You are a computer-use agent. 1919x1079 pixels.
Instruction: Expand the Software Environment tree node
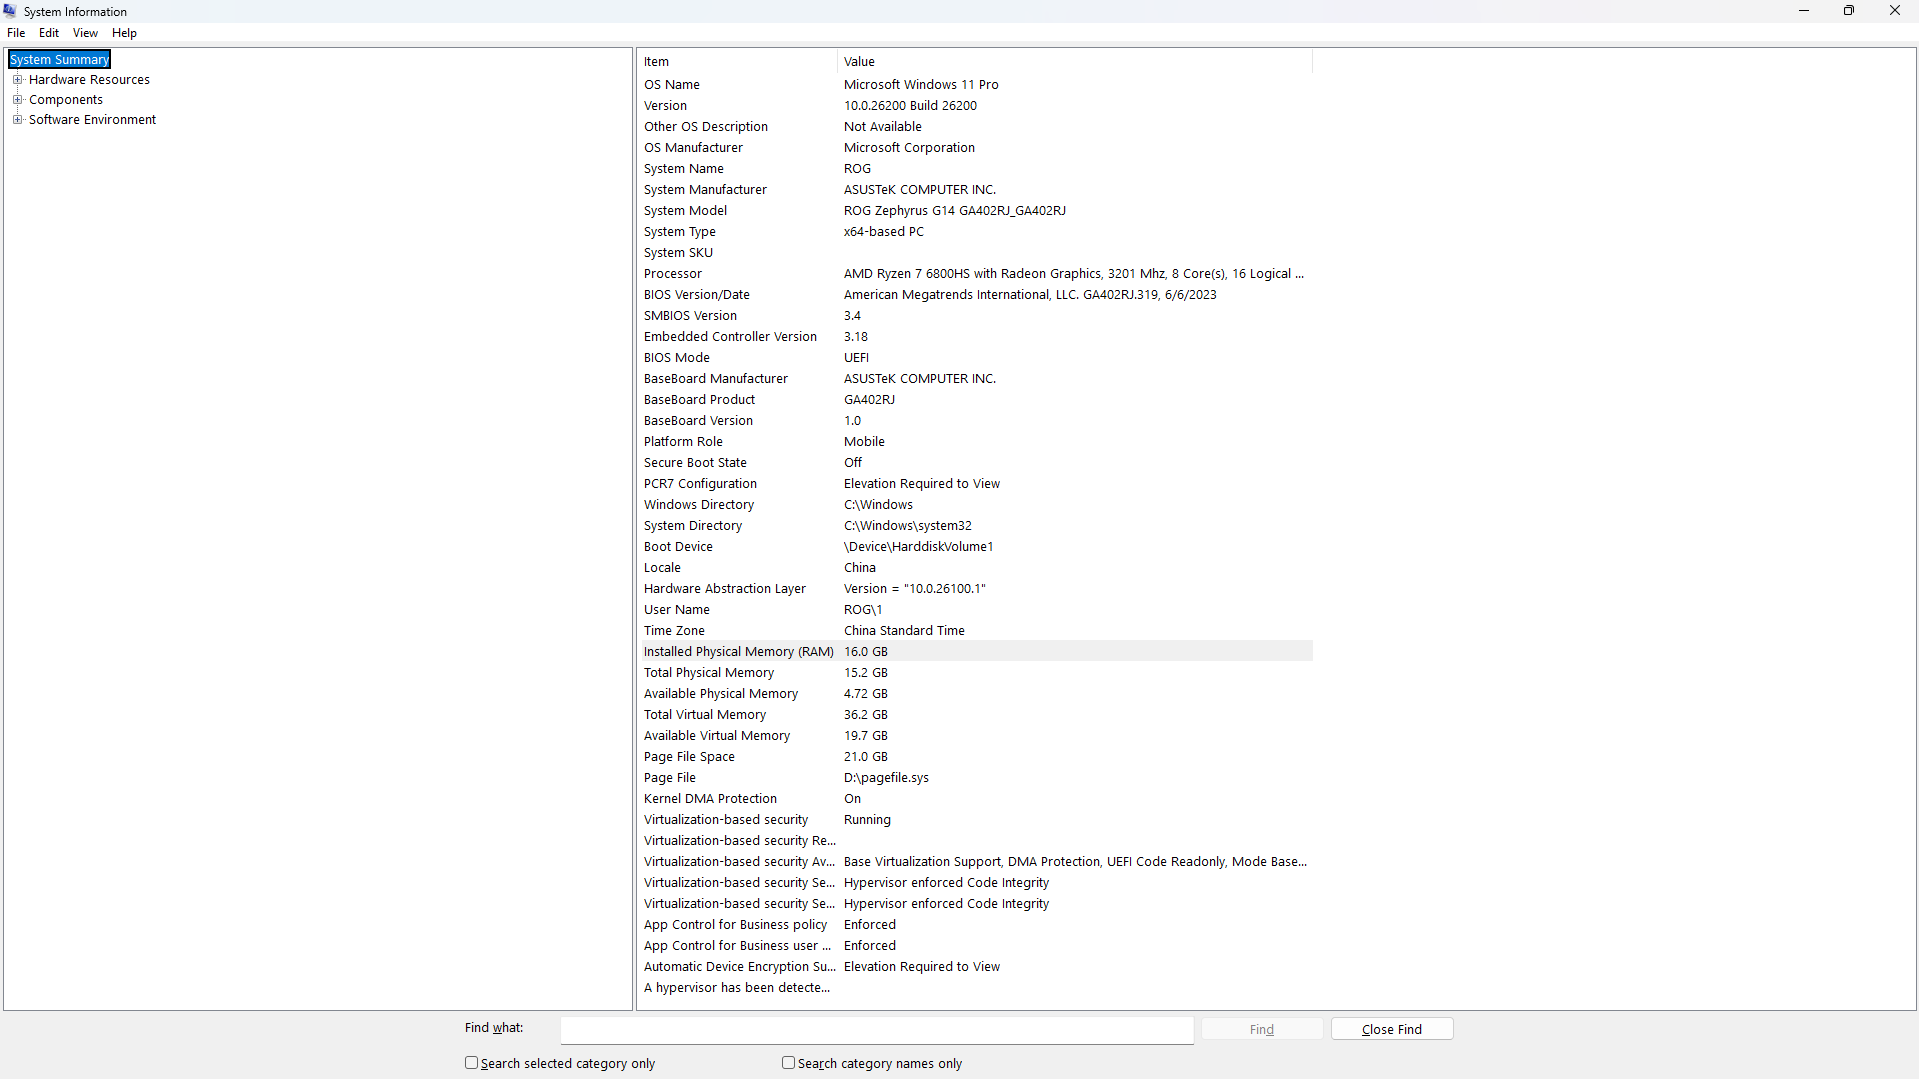tap(17, 120)
